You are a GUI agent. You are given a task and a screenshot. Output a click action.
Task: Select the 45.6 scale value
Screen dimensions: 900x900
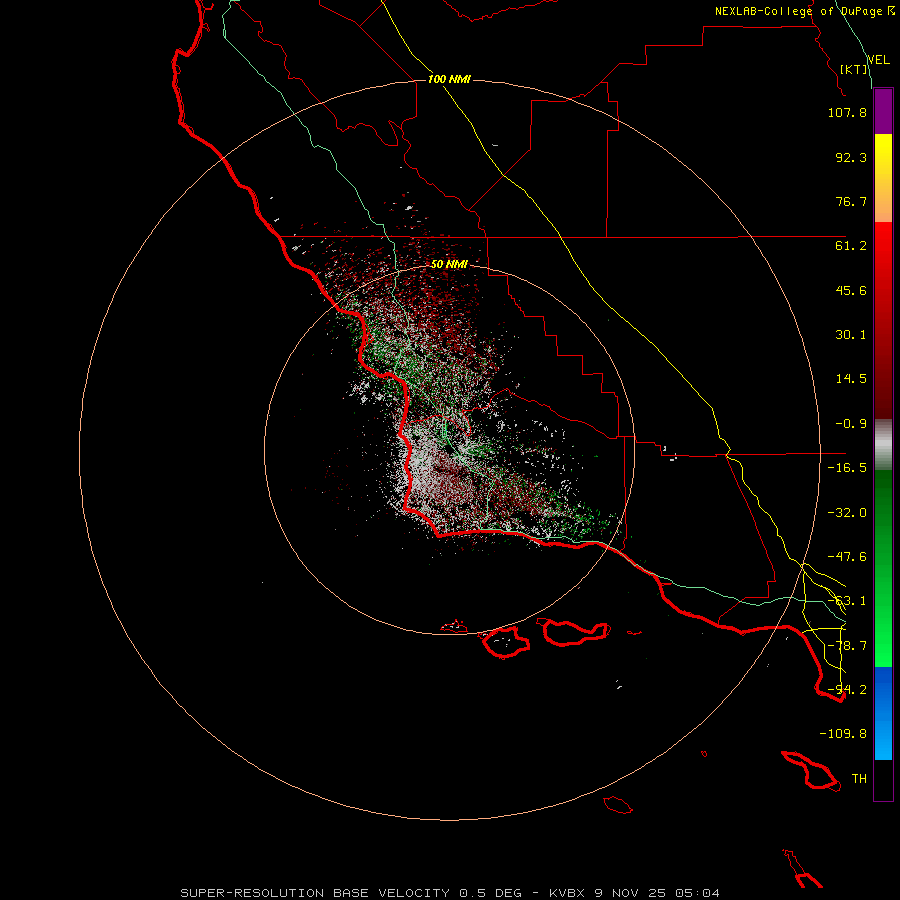click(851, 290)
